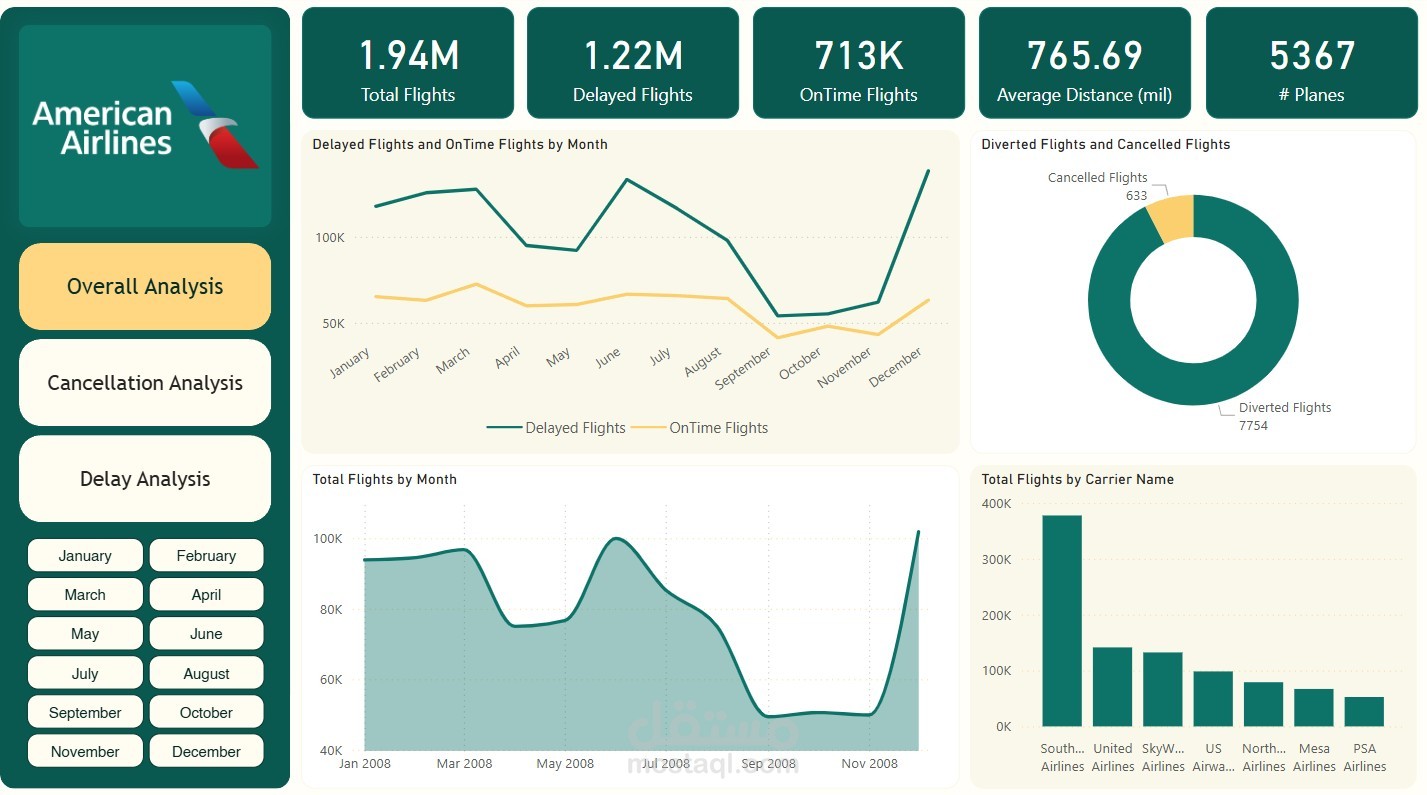Select United Airlines bar

pyautogui.click(x=1112, y=686)
